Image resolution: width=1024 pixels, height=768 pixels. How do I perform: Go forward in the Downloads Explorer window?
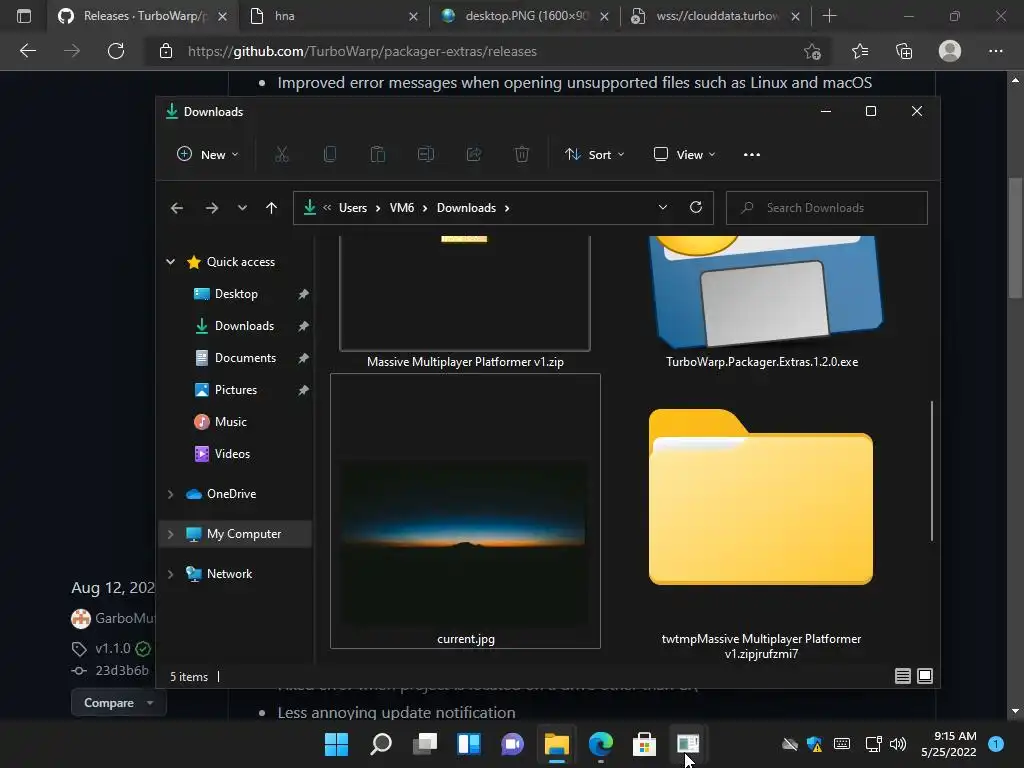(x=212, y=208)
